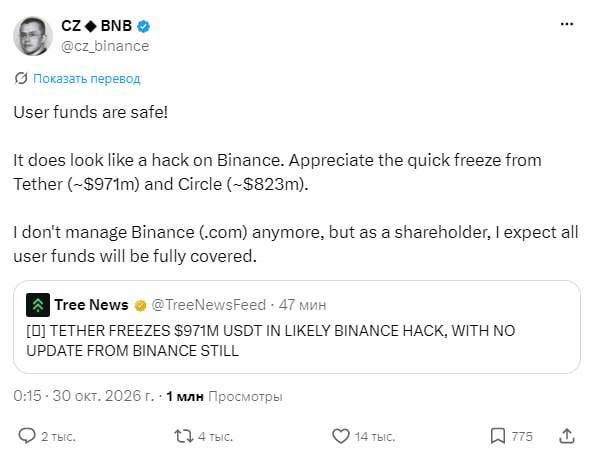Like the tweet with the heart icon
This screenshot has height=455, width=595.
coord(340,436)
